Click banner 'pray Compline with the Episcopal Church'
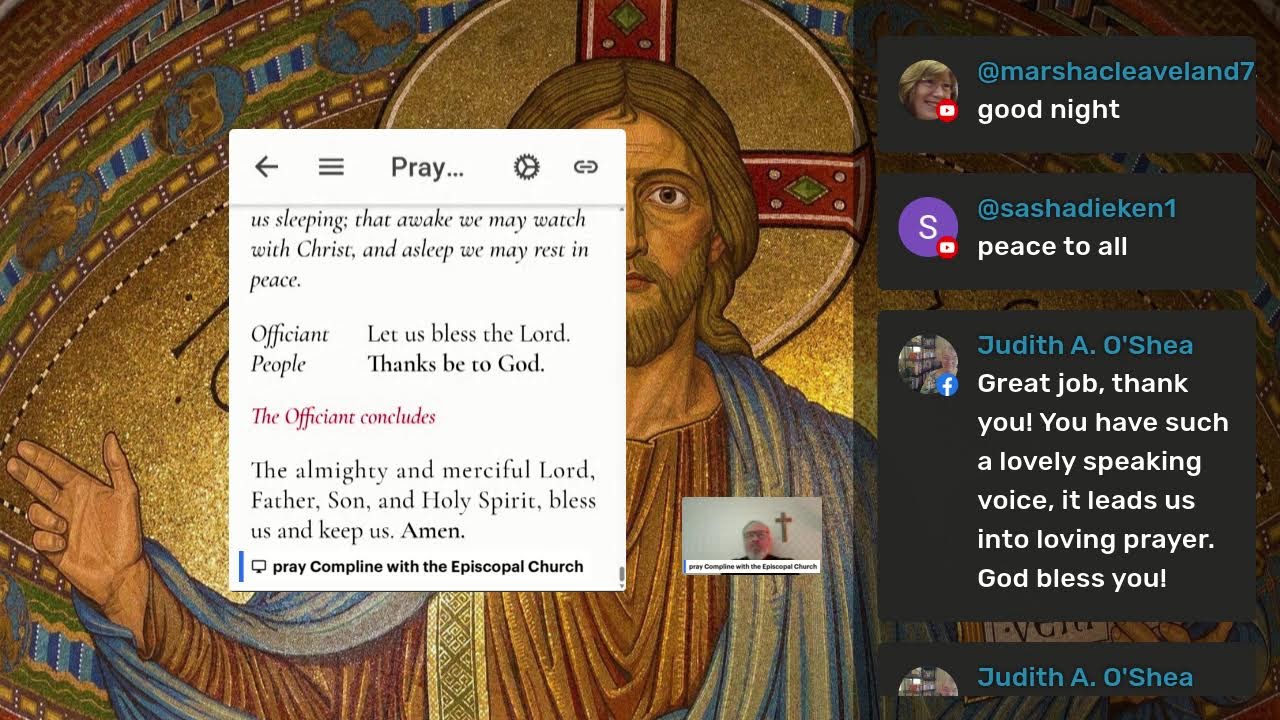1280x720 pixels. coord(427,566)
